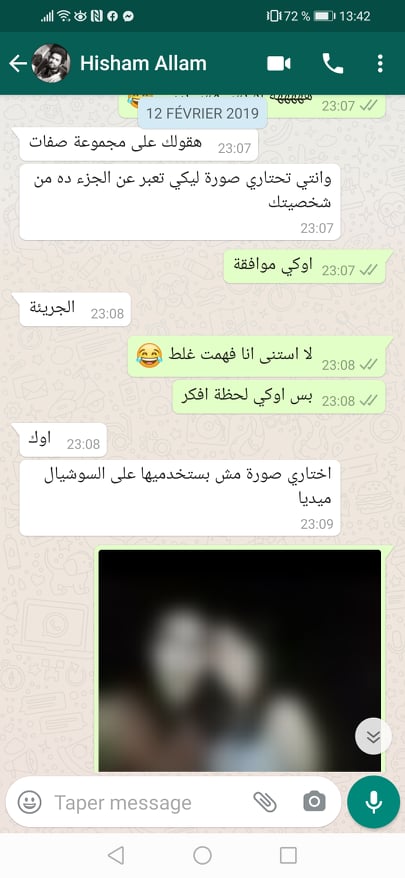Image resolution: width=405 pixels, height=878 pixels.
Task: Start a voice call using phone icon
Action: tap(333, 64)
